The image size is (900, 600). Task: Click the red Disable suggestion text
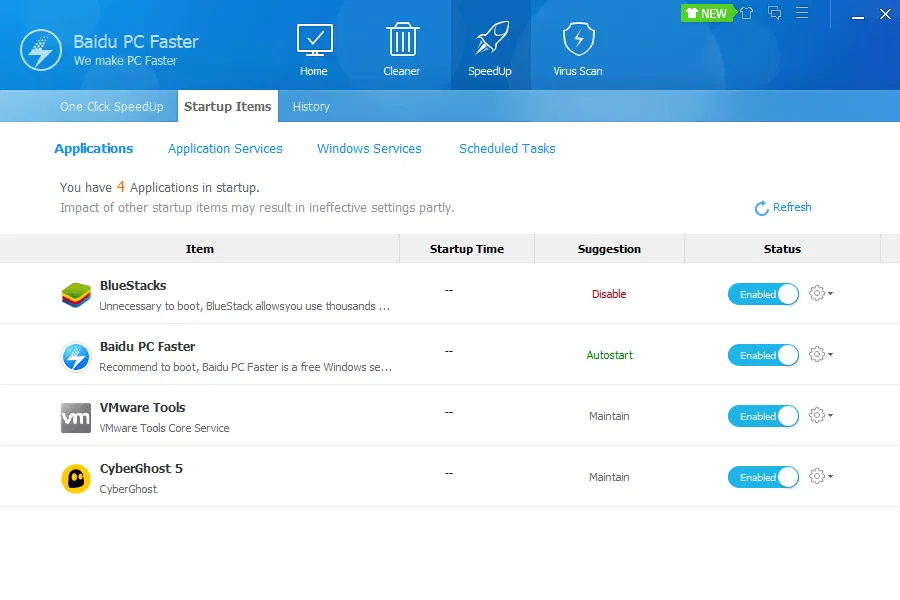coord(609,294)
